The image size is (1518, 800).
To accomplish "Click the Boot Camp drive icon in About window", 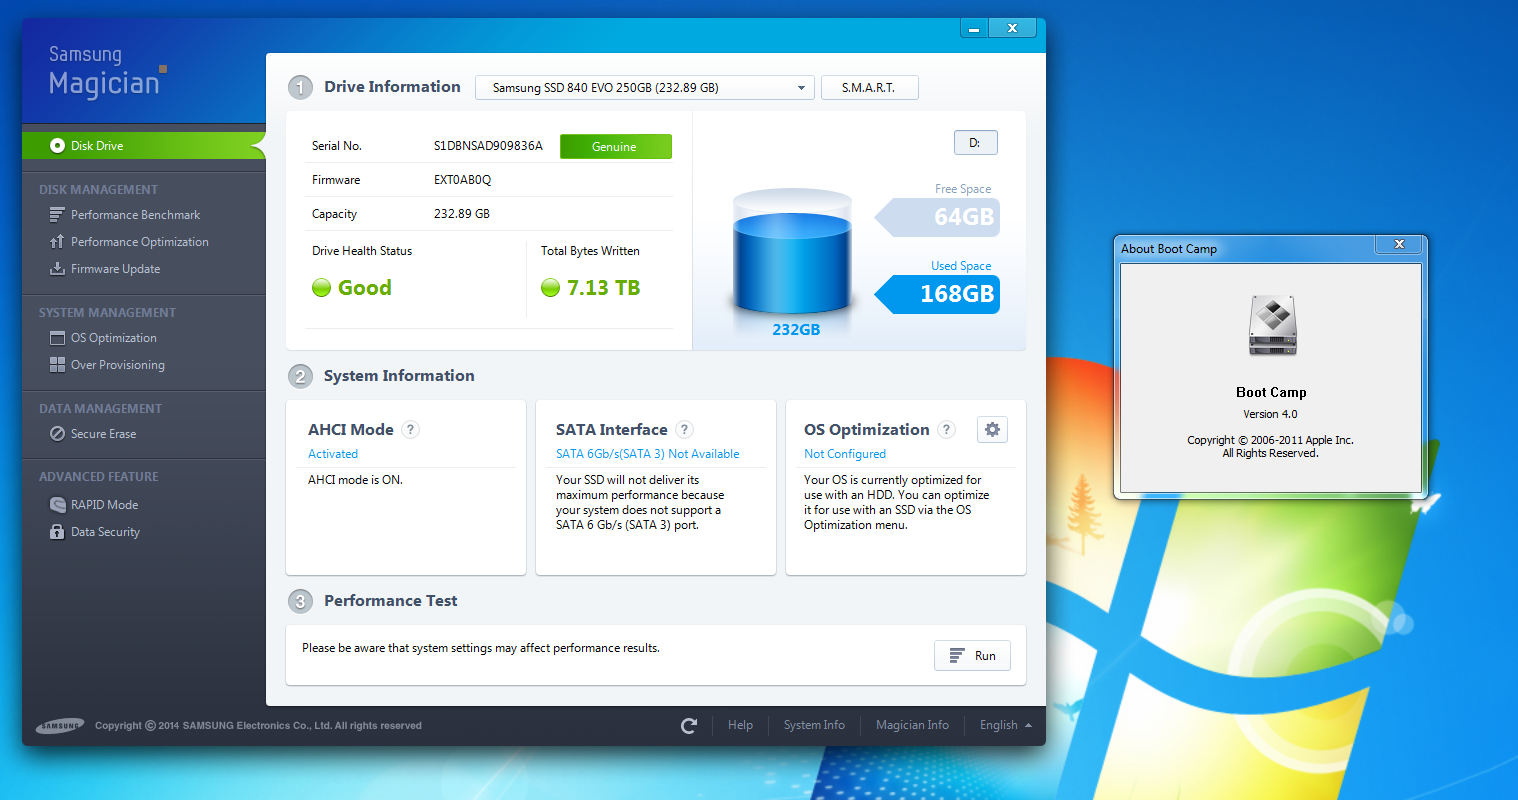I will pyautogui.click(x=1272, y=326).
